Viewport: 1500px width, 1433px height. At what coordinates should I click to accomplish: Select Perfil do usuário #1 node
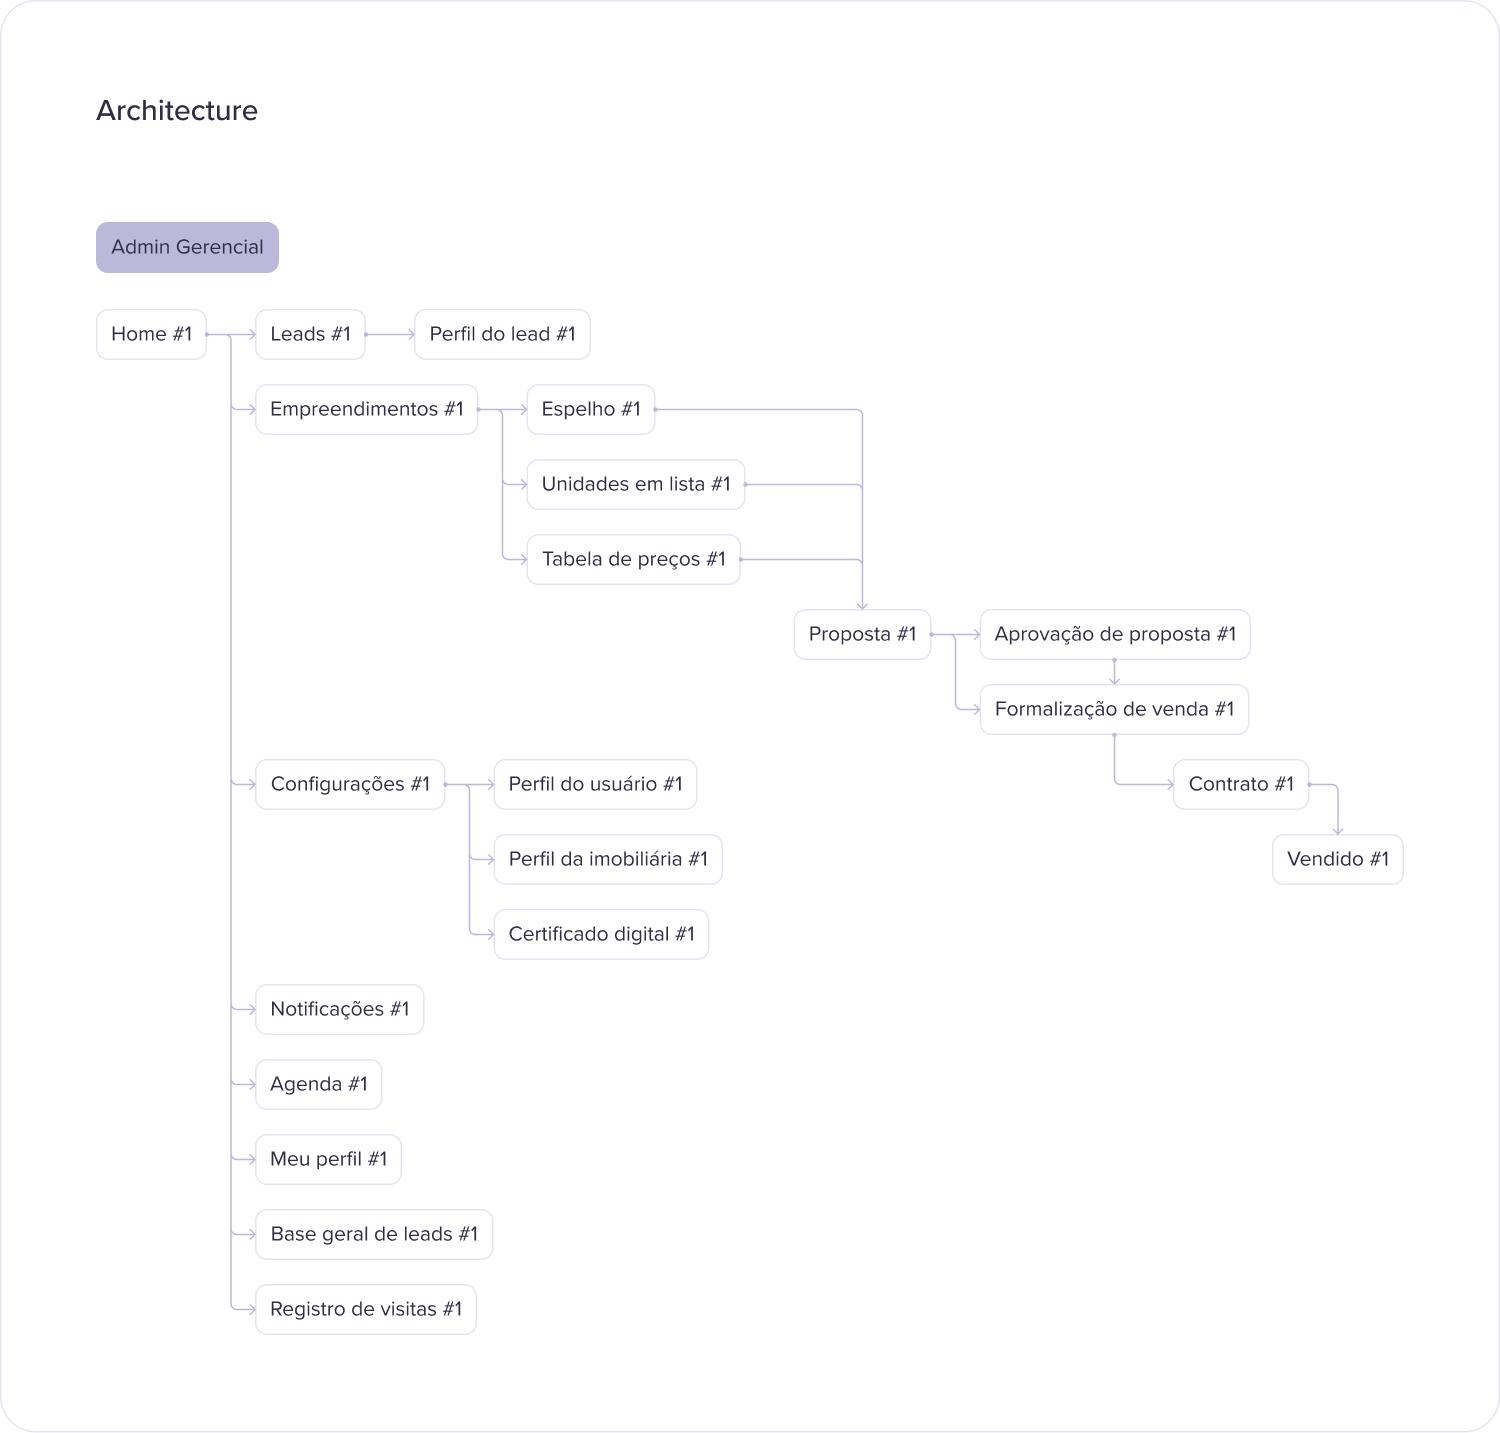[595, 784]
